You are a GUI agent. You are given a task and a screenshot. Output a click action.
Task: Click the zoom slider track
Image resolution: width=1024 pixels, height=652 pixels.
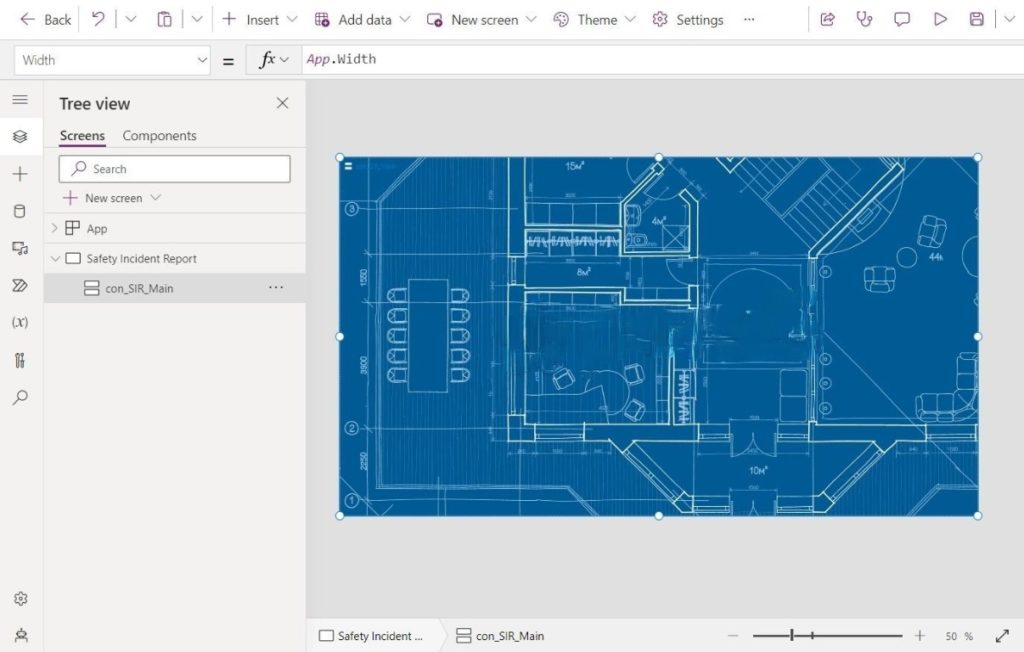[827, 635]
